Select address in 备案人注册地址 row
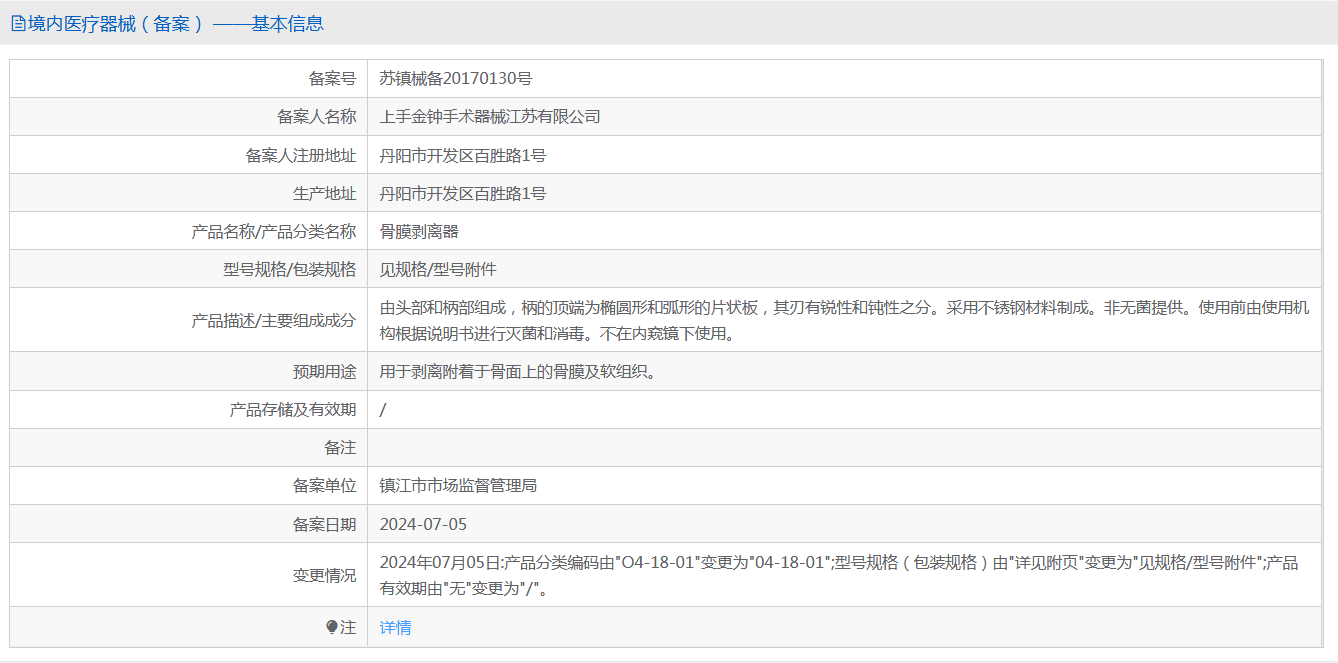 coord(463,155)
